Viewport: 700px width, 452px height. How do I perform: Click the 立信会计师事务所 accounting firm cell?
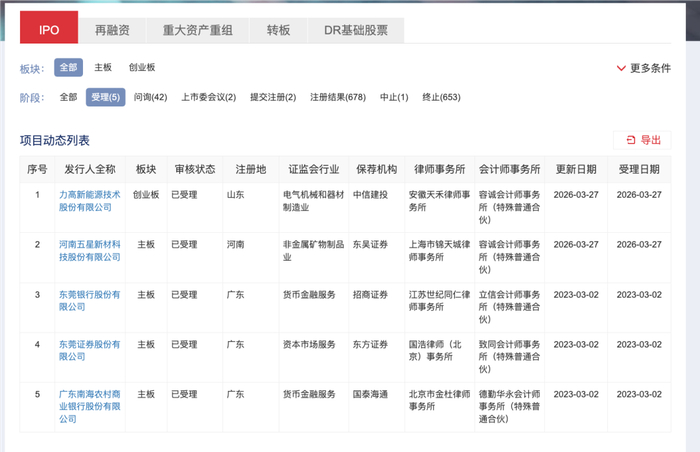coord(509,307)
